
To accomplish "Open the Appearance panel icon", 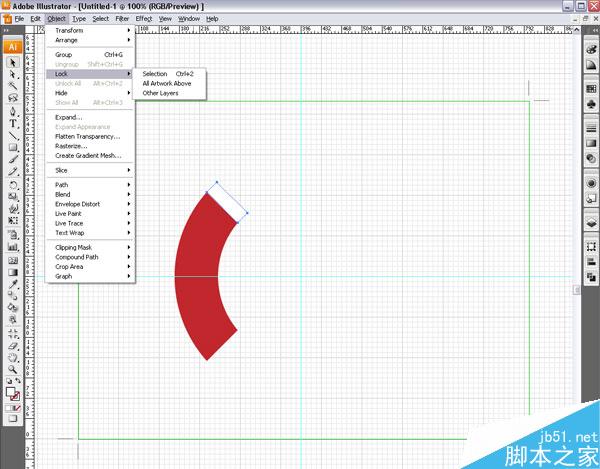I will point(591,183).
